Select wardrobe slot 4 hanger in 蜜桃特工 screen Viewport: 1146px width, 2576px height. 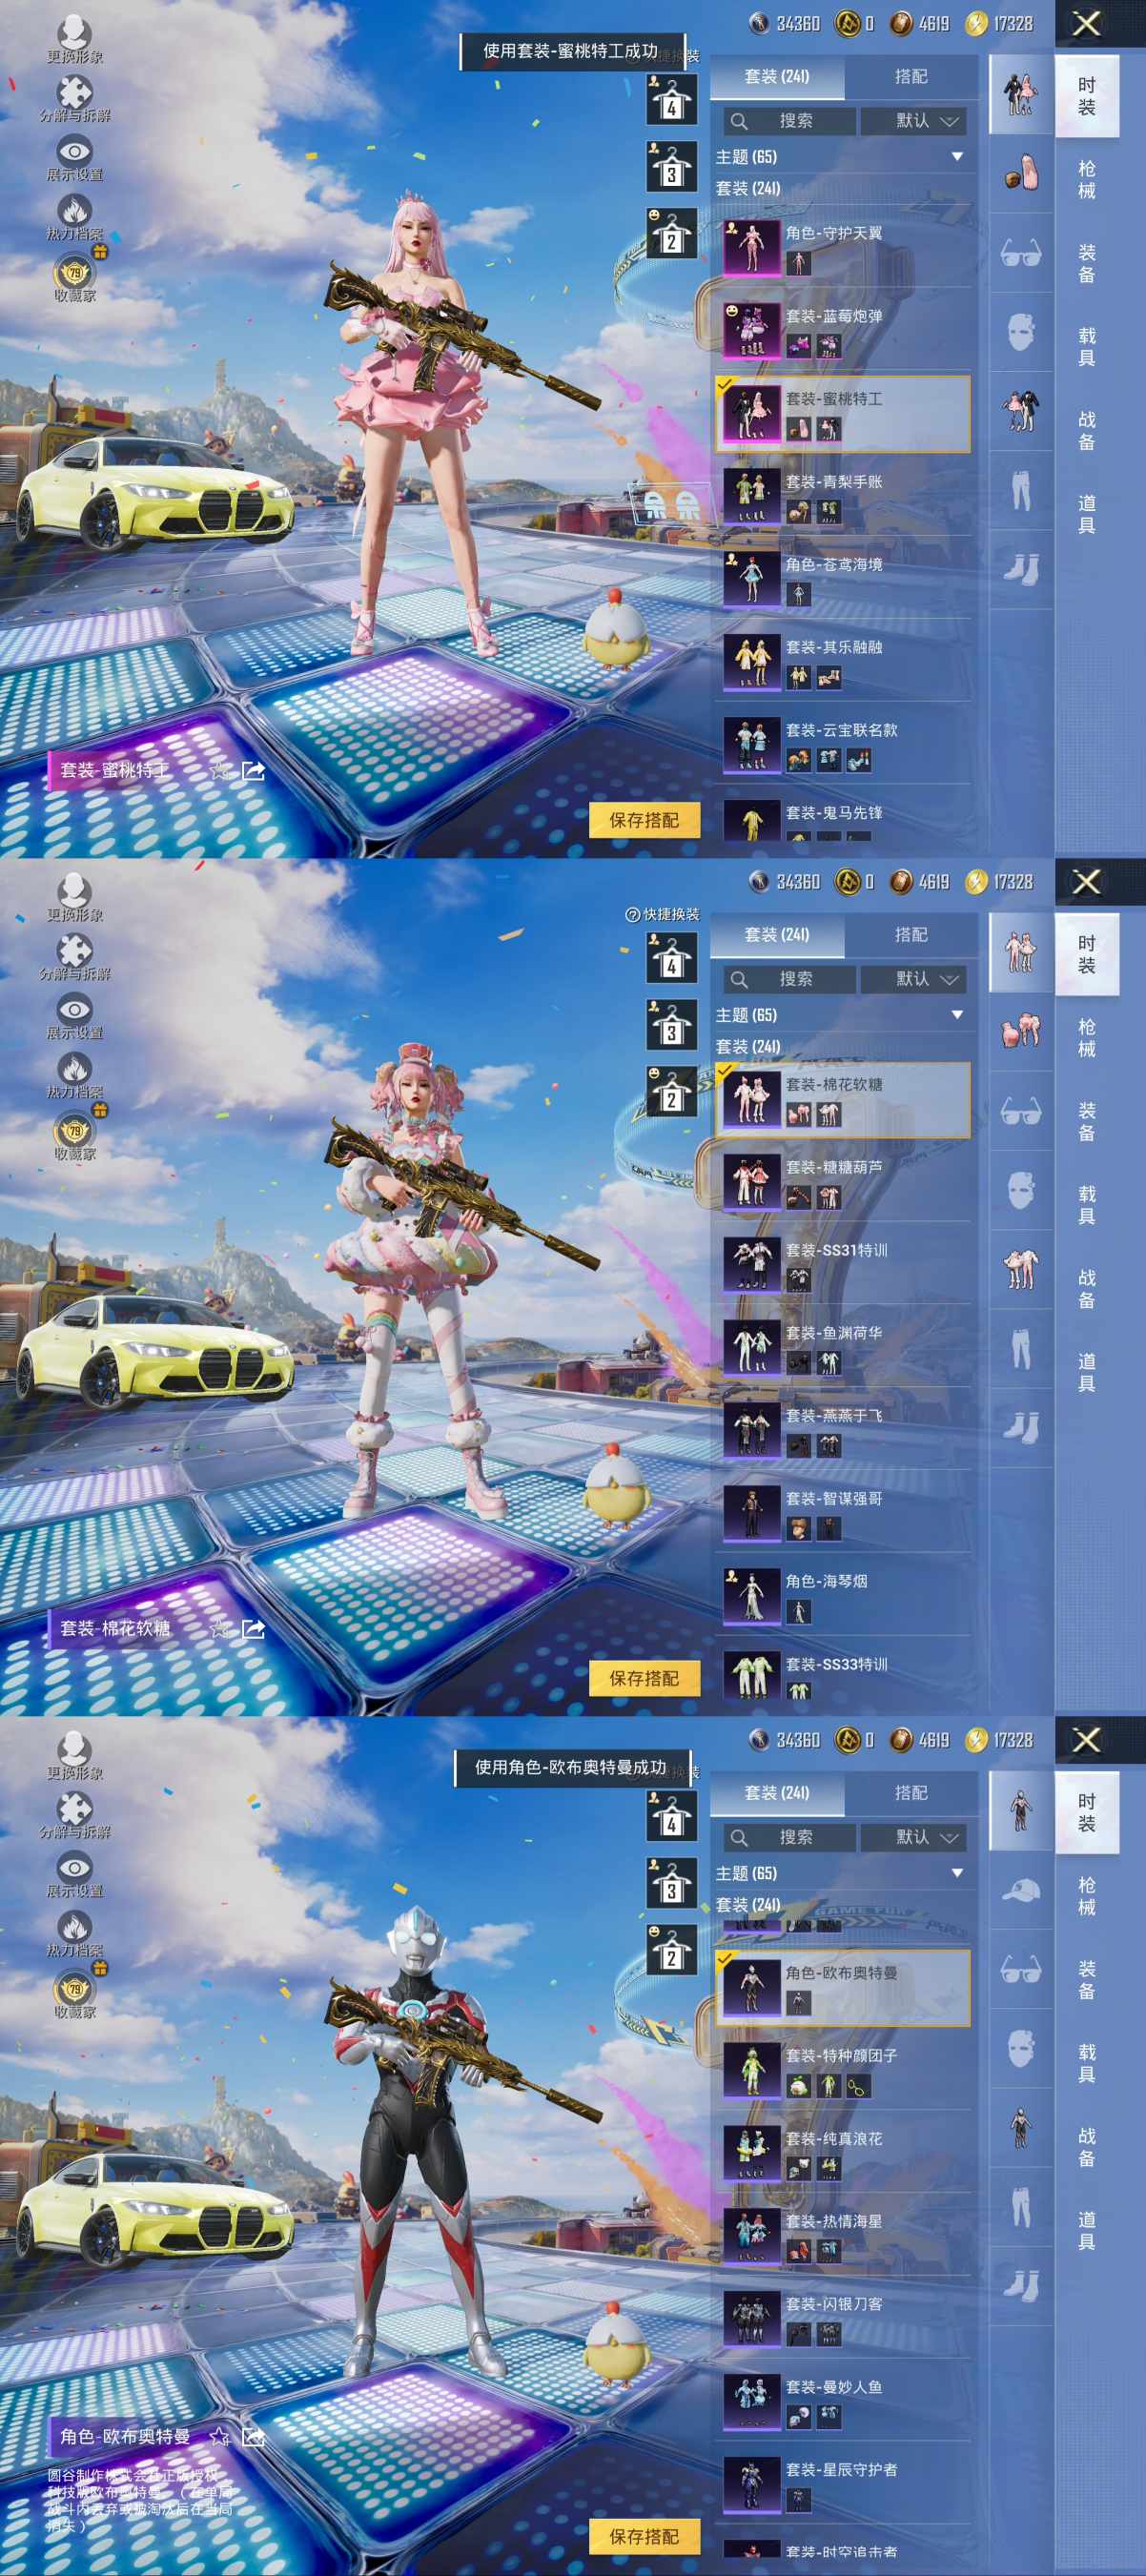pos(671,100)
